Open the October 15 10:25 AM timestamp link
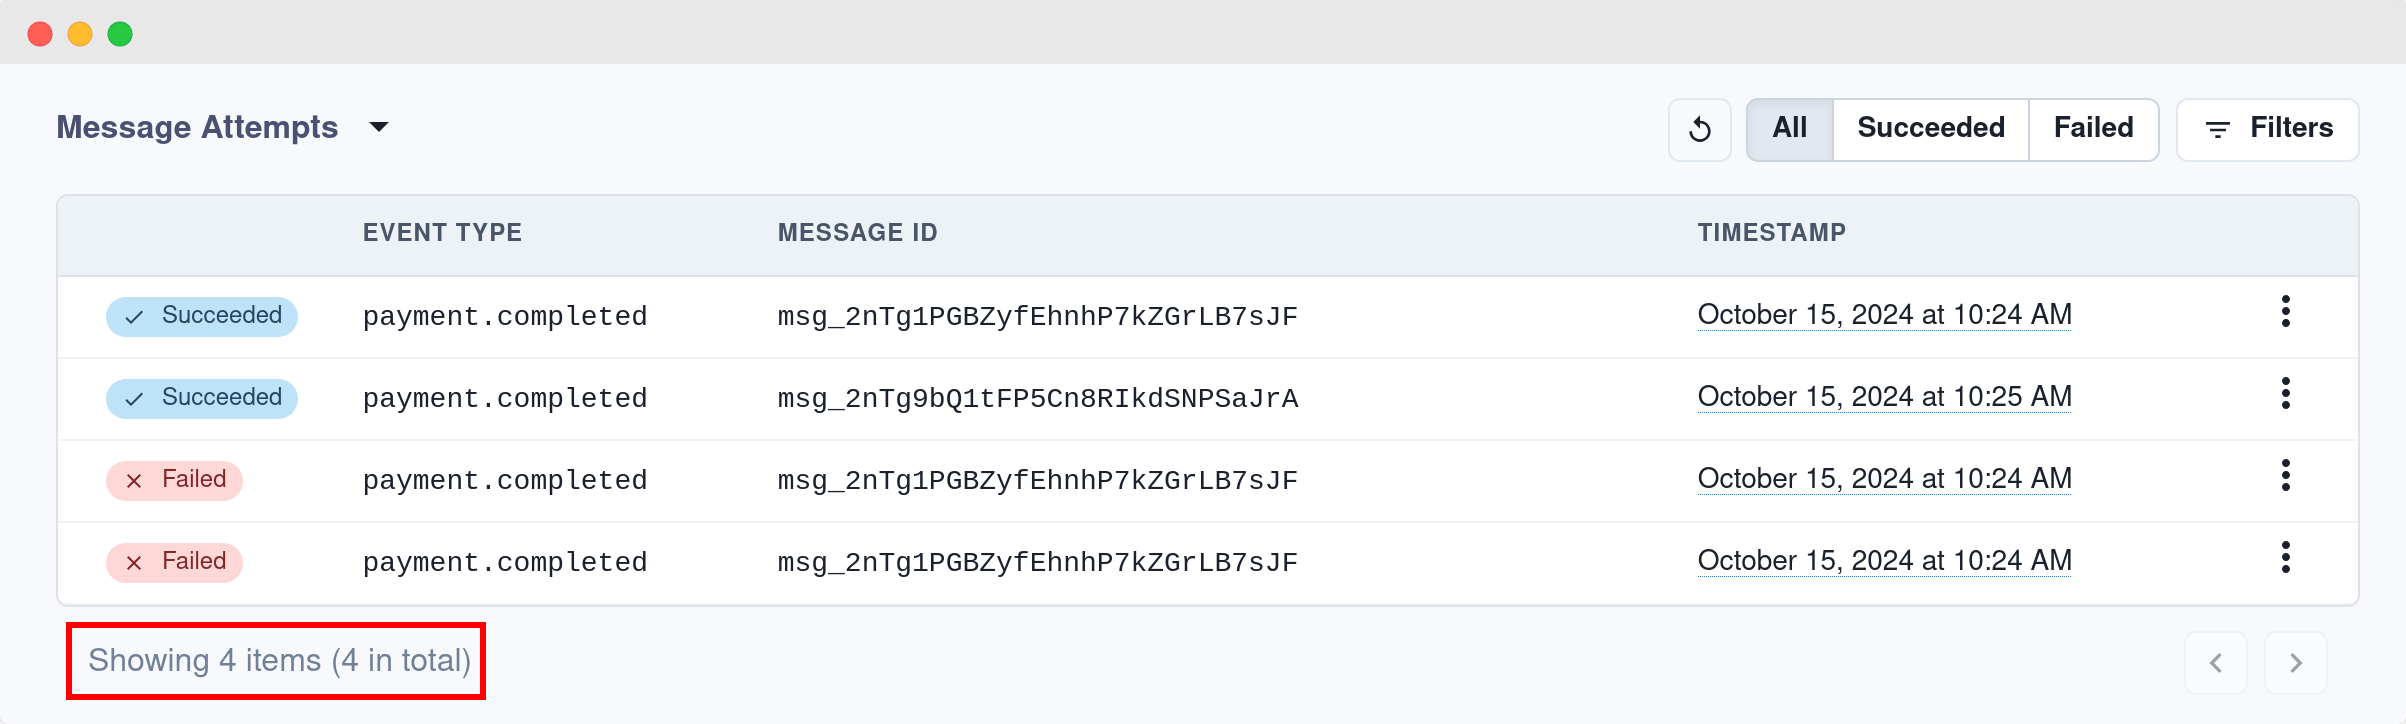Viewport: 2406px width, 724px height. pos(1883,396)
